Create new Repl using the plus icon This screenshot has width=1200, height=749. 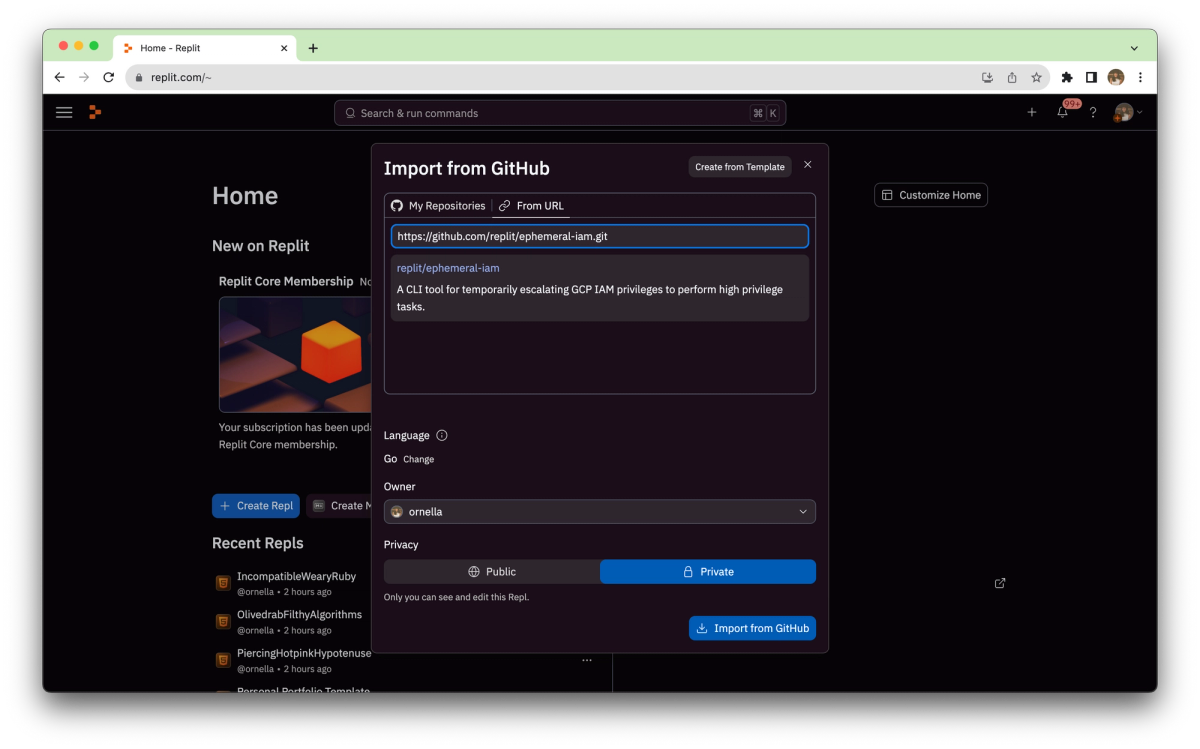coord(1032,112)
